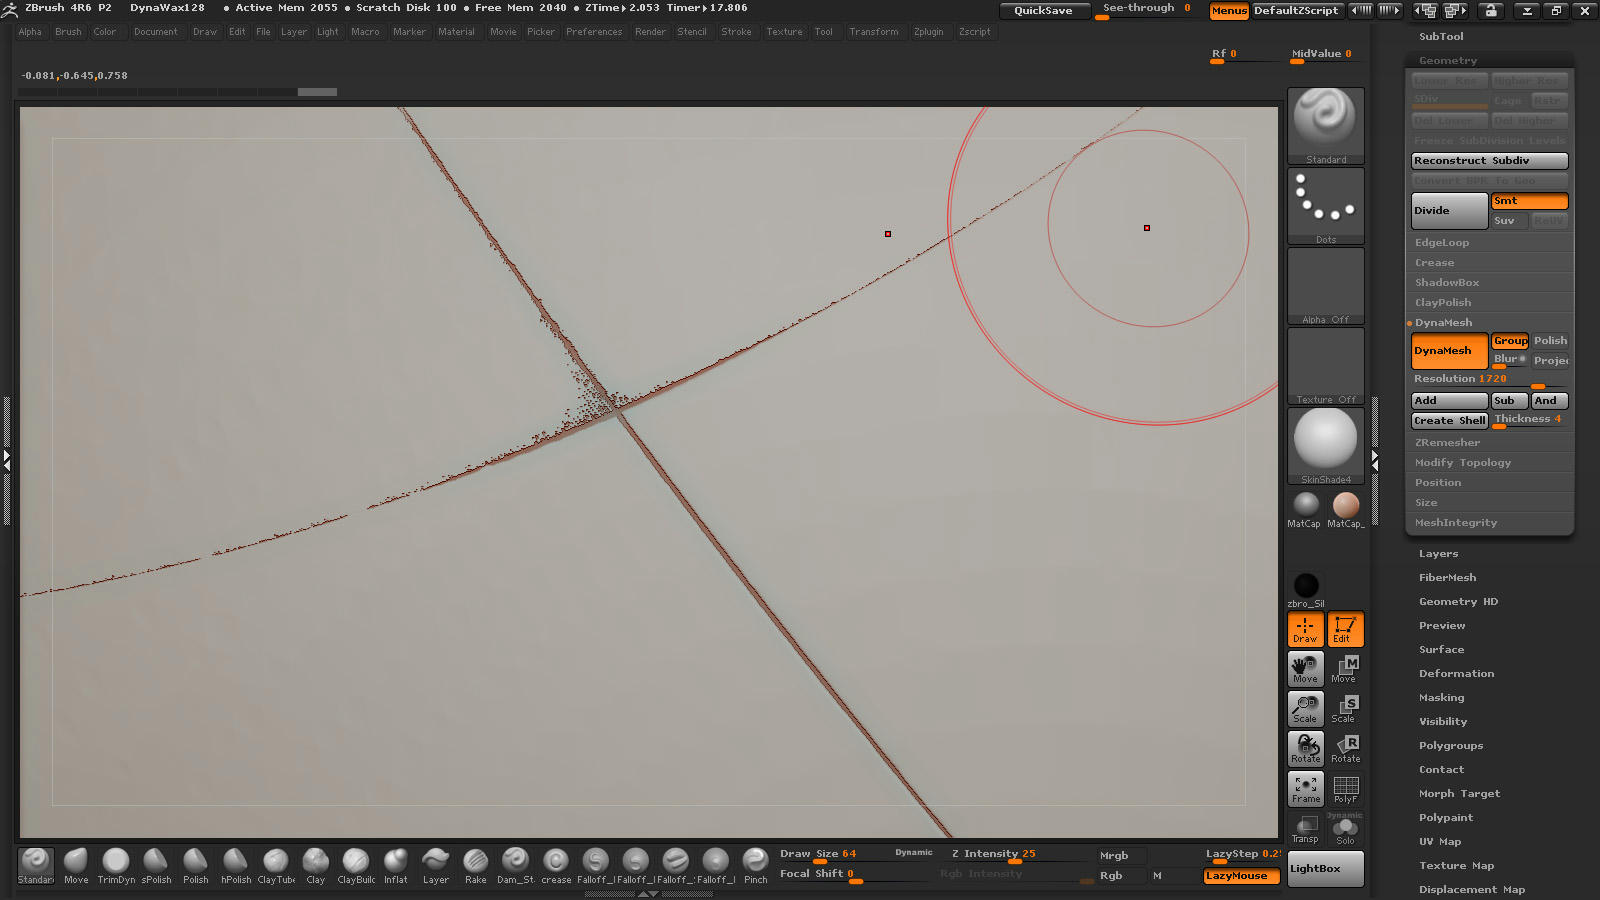Toggle the Edit mode button

(1346, 629)
